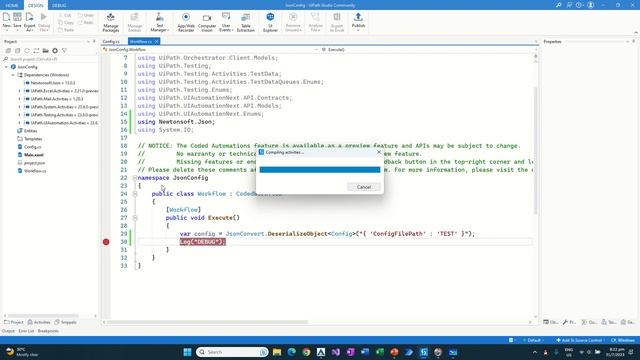Screen dimensions: 640x360
Task: Open the Test Manager menu
Action: [x=160, y=22]
